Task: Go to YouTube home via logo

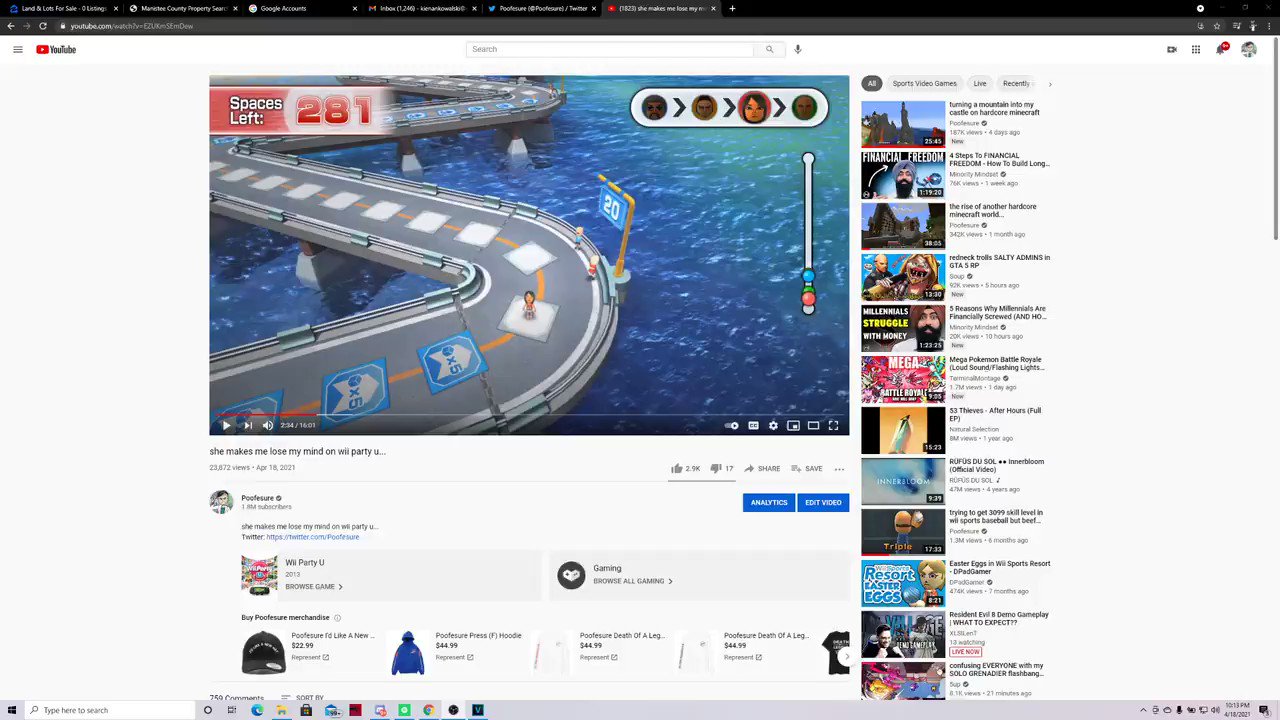Action: [x=56, y=49]
